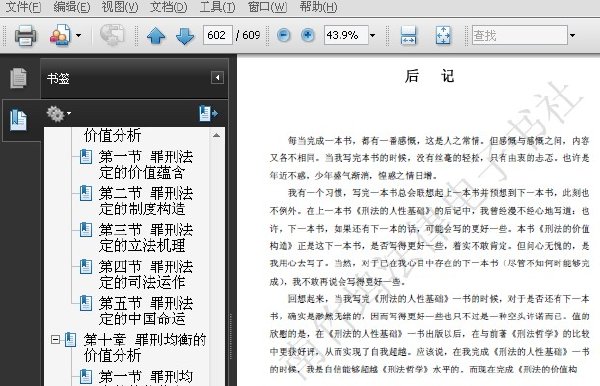Collapse the 书签 panel with arrow button
Viewport: 600px width, 386px height.
coord(217,78)
